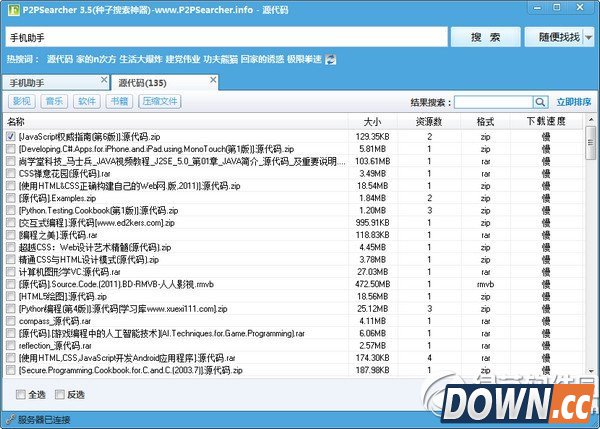Click the 结果搜索 input field
The image size is (600, 429).
[x=494, y=102]
